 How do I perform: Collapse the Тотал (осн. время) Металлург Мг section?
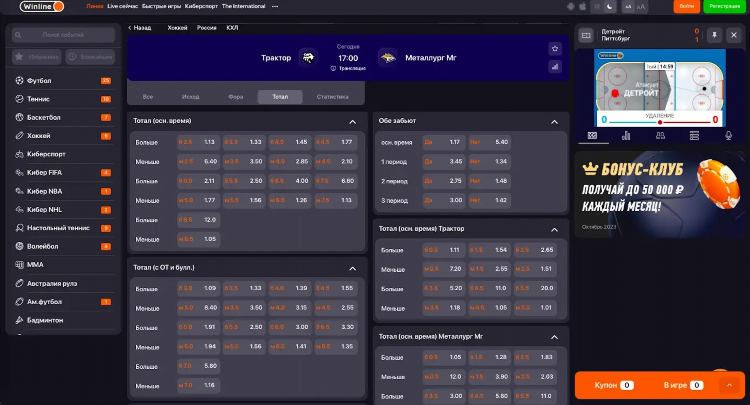point(554,338)
